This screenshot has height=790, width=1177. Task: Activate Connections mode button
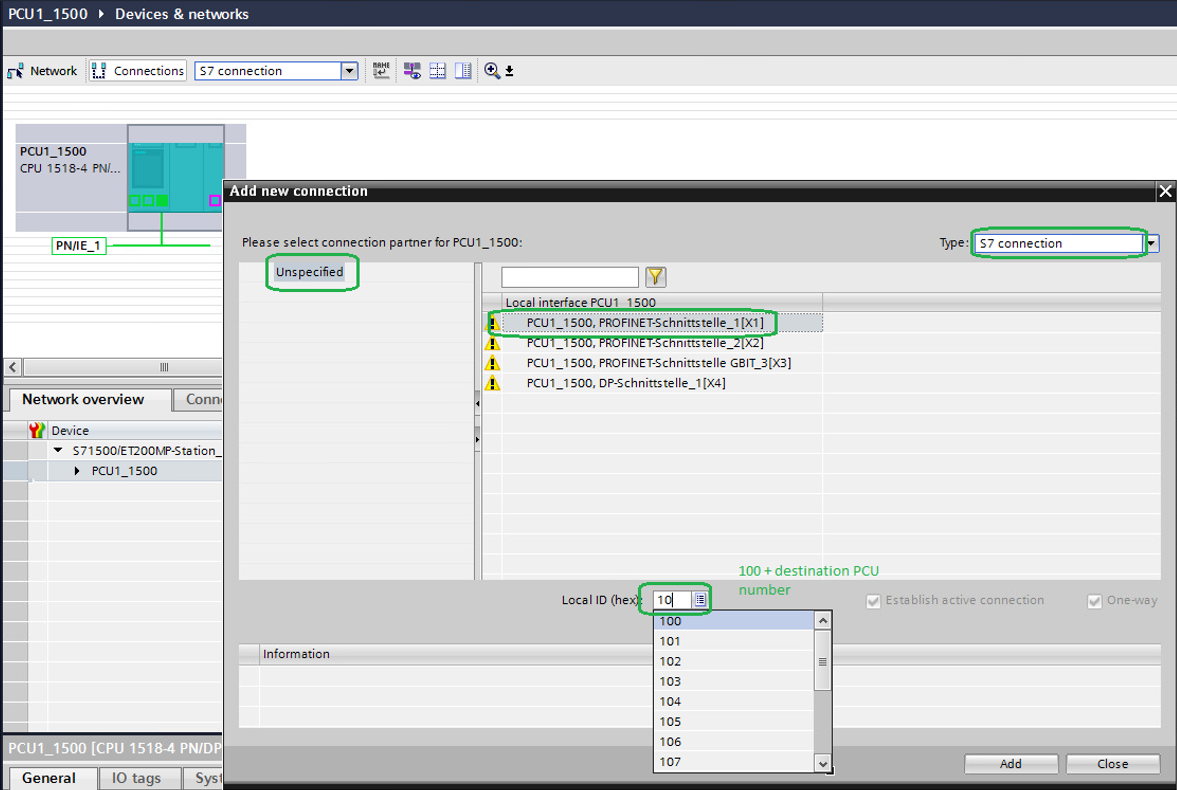(137, 71)
